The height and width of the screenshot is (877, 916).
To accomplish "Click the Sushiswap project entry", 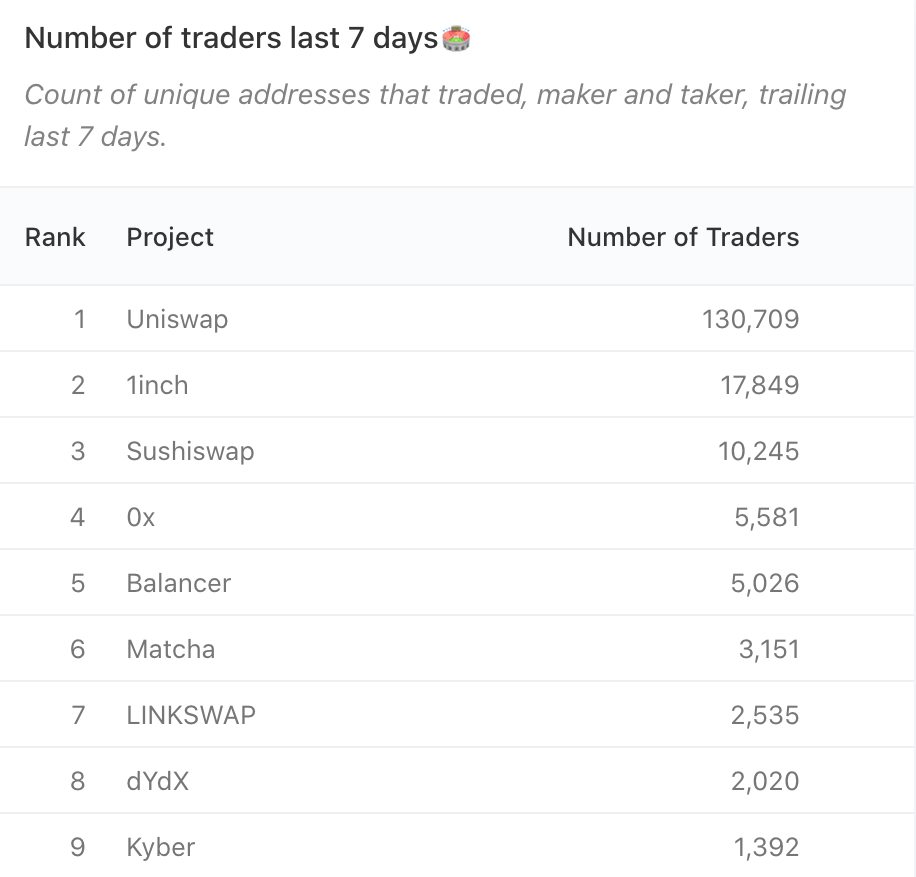I will (190, 452).
